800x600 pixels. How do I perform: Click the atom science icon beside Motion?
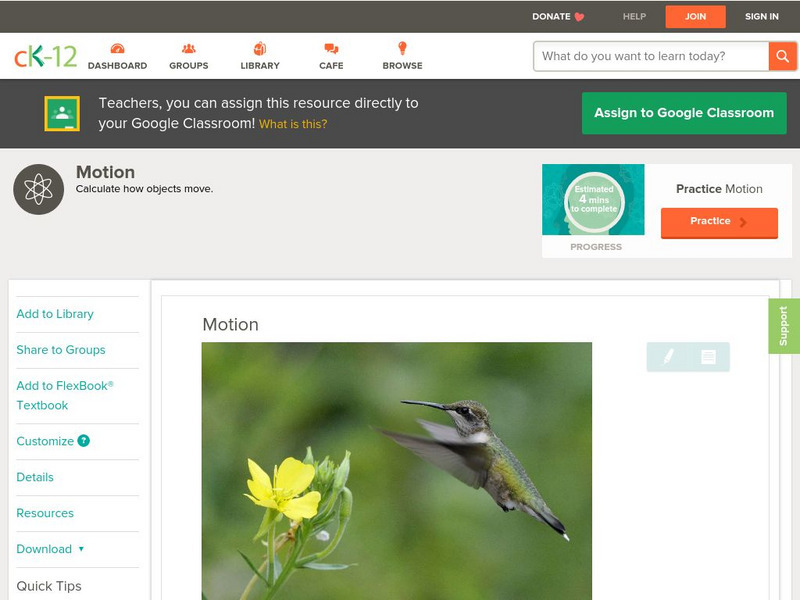tap(38, 189)
